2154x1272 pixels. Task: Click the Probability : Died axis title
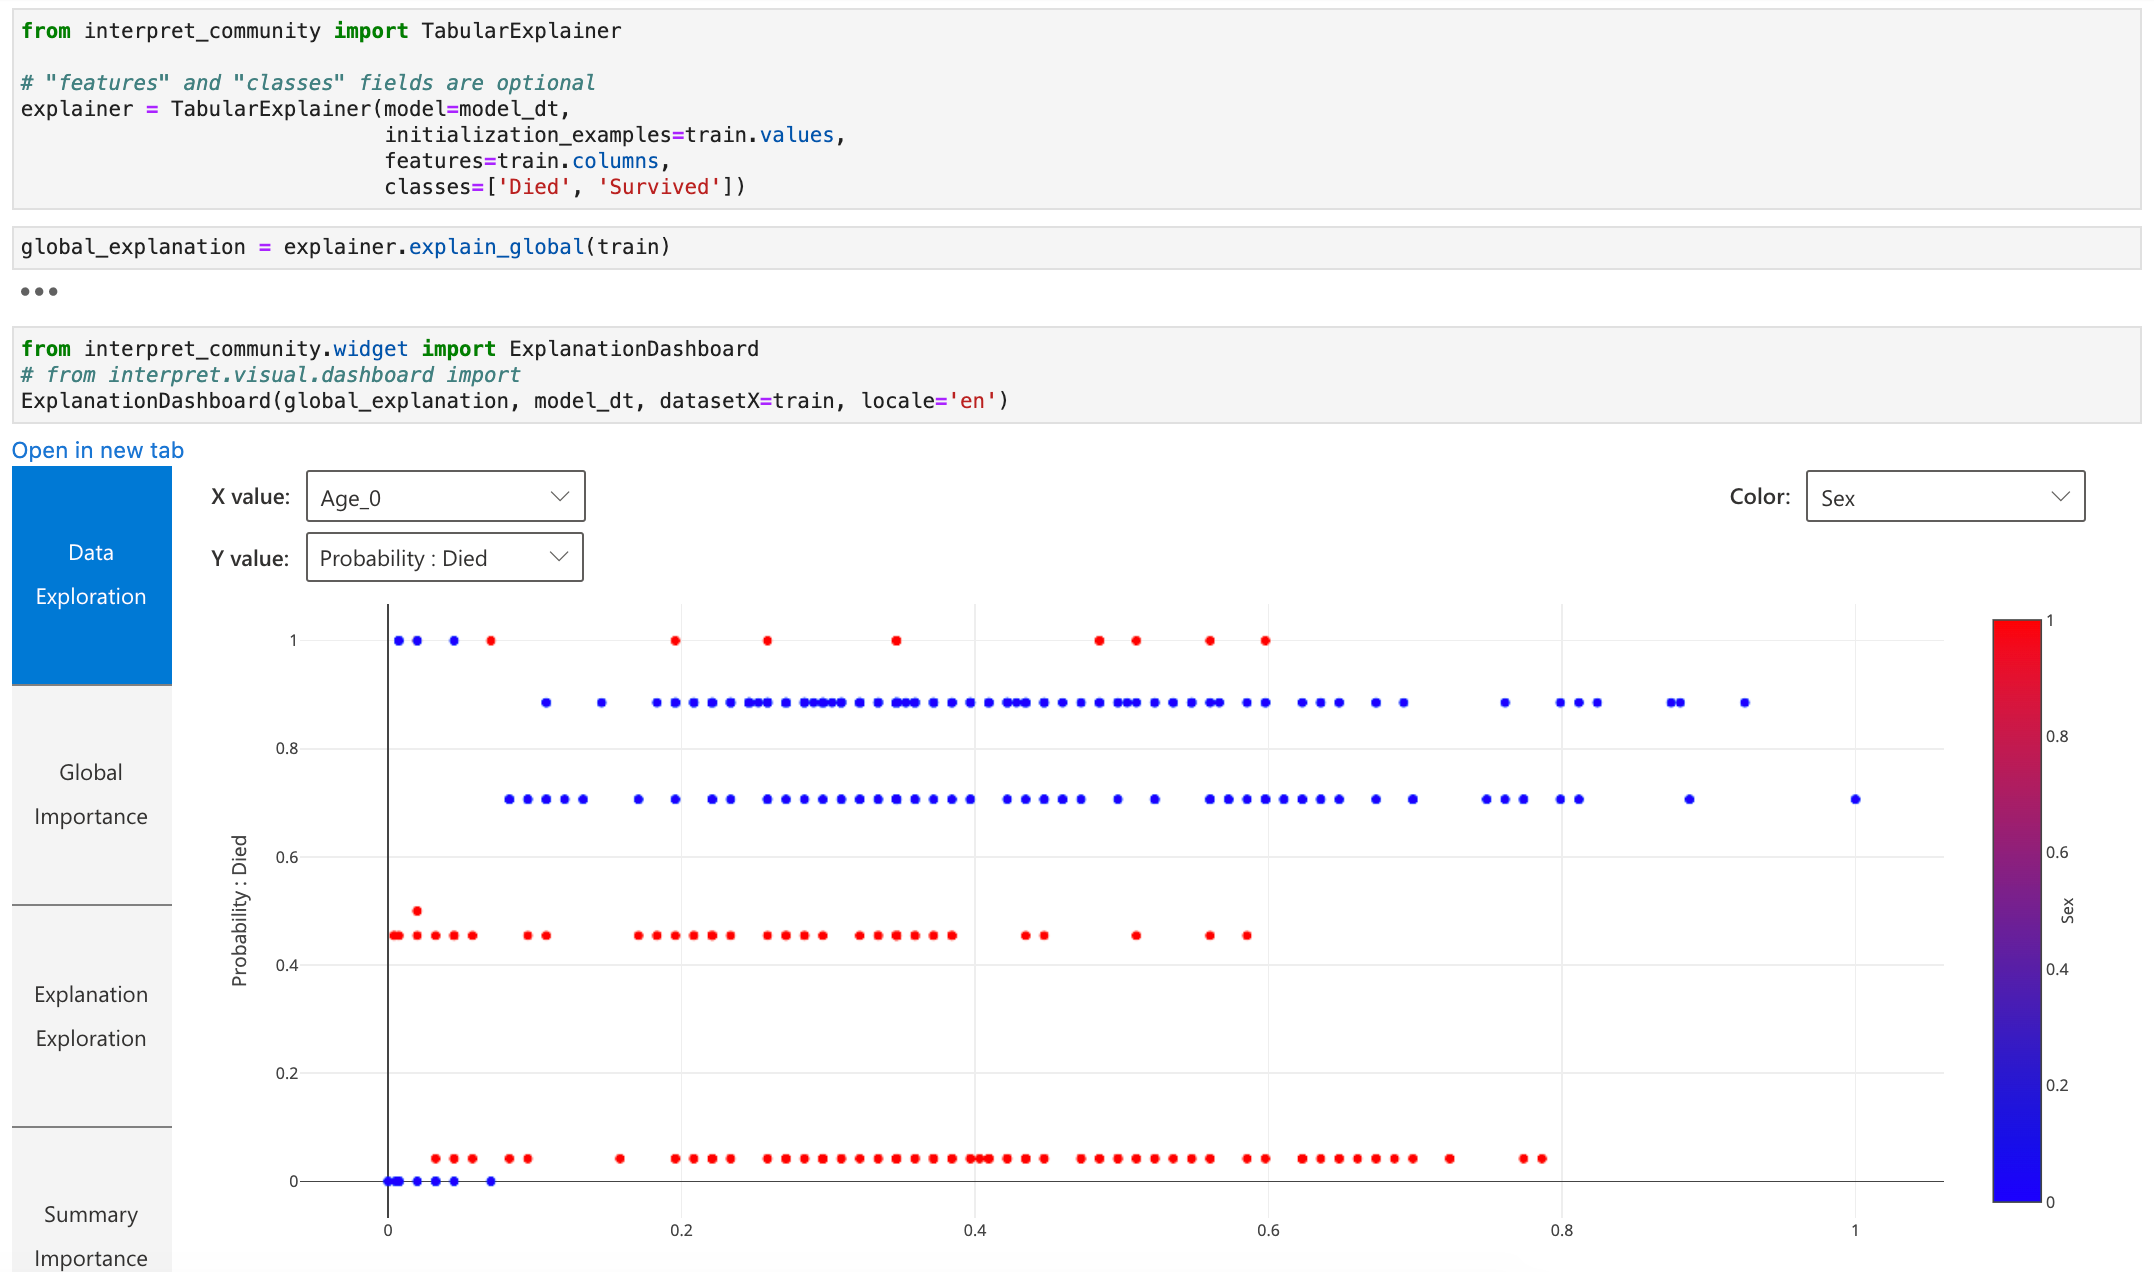239,910
